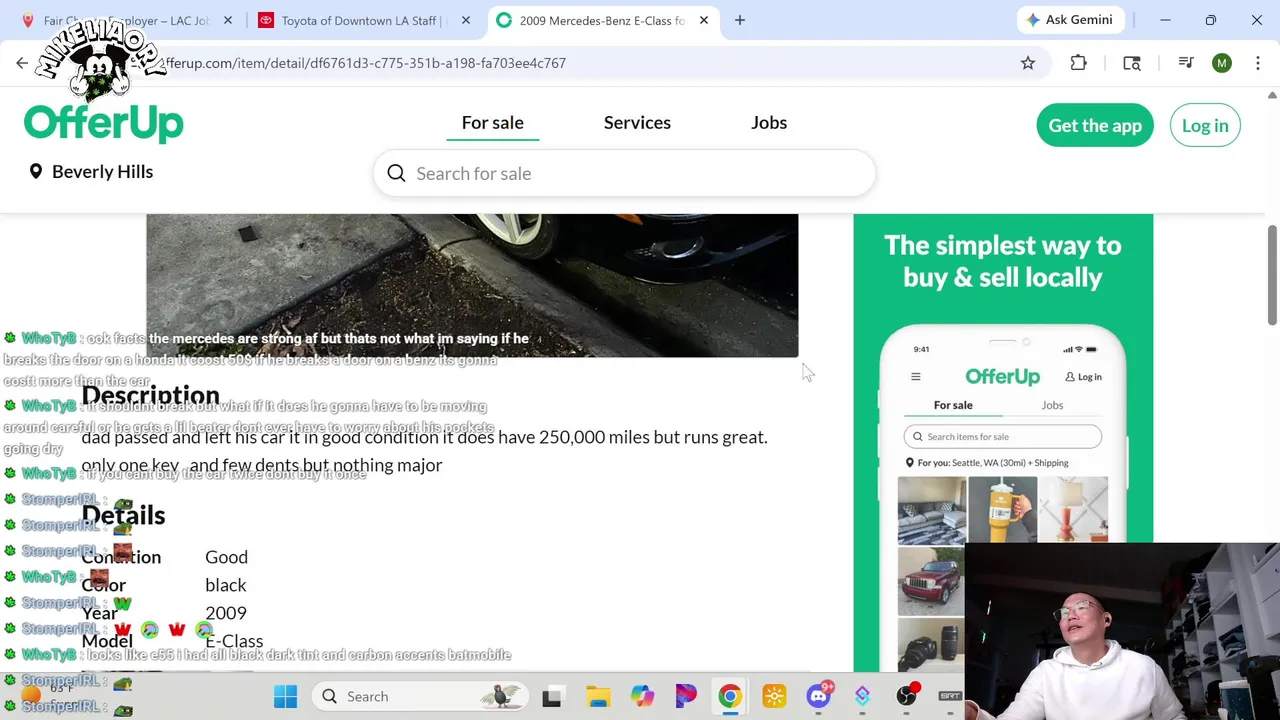Open the Chrome extensions puzzle icon
Image resolution: width=1280 pixels, height=720 pixels.
pos(1078,63)
